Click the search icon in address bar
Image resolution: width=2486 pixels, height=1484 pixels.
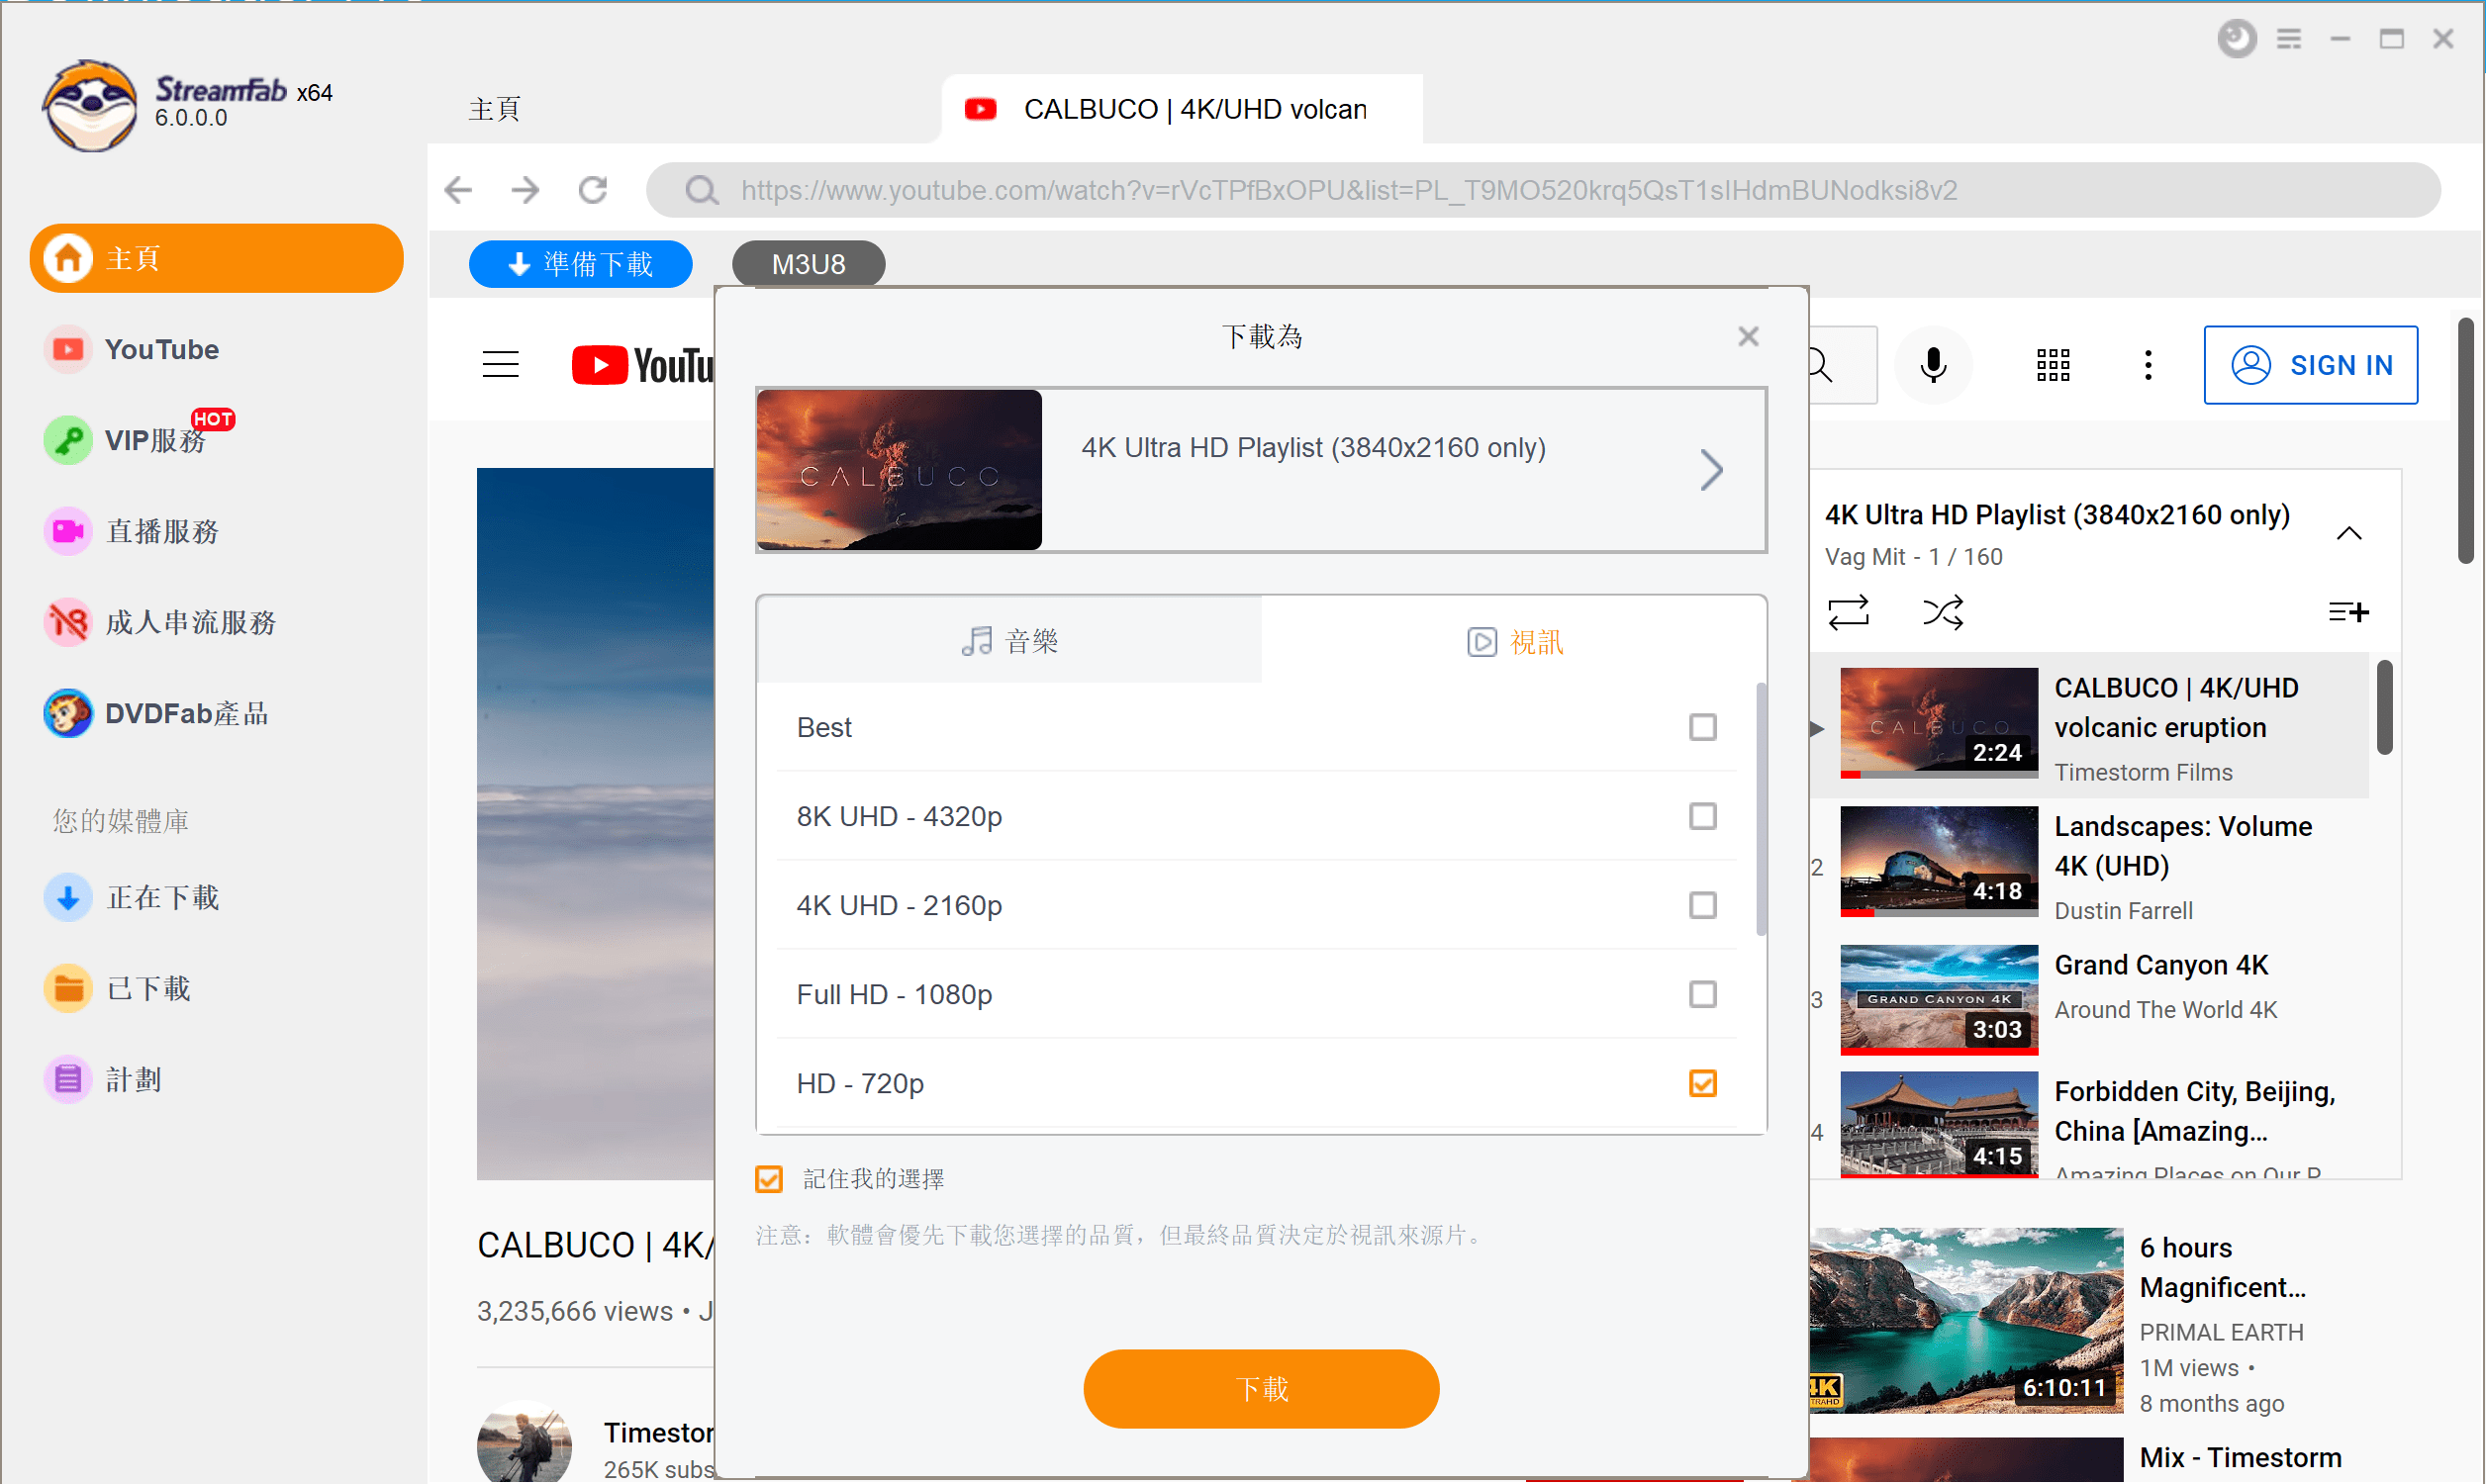(701, 190)
